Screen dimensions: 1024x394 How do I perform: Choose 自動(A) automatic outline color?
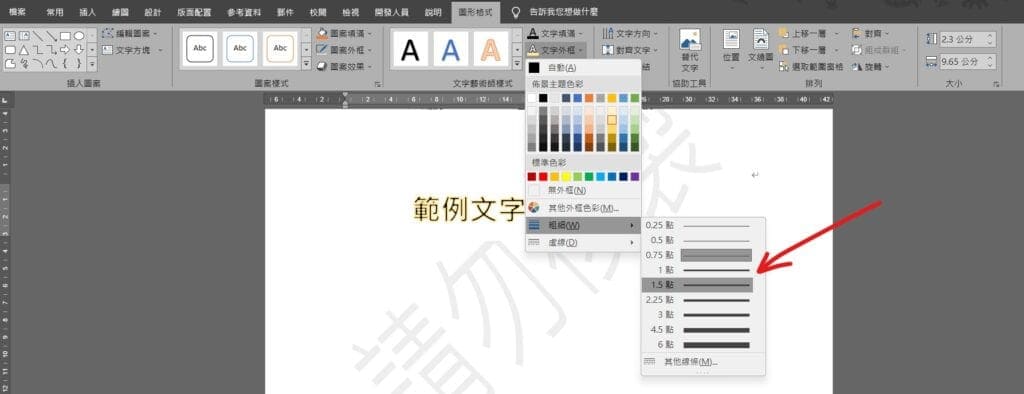(584, 68)
